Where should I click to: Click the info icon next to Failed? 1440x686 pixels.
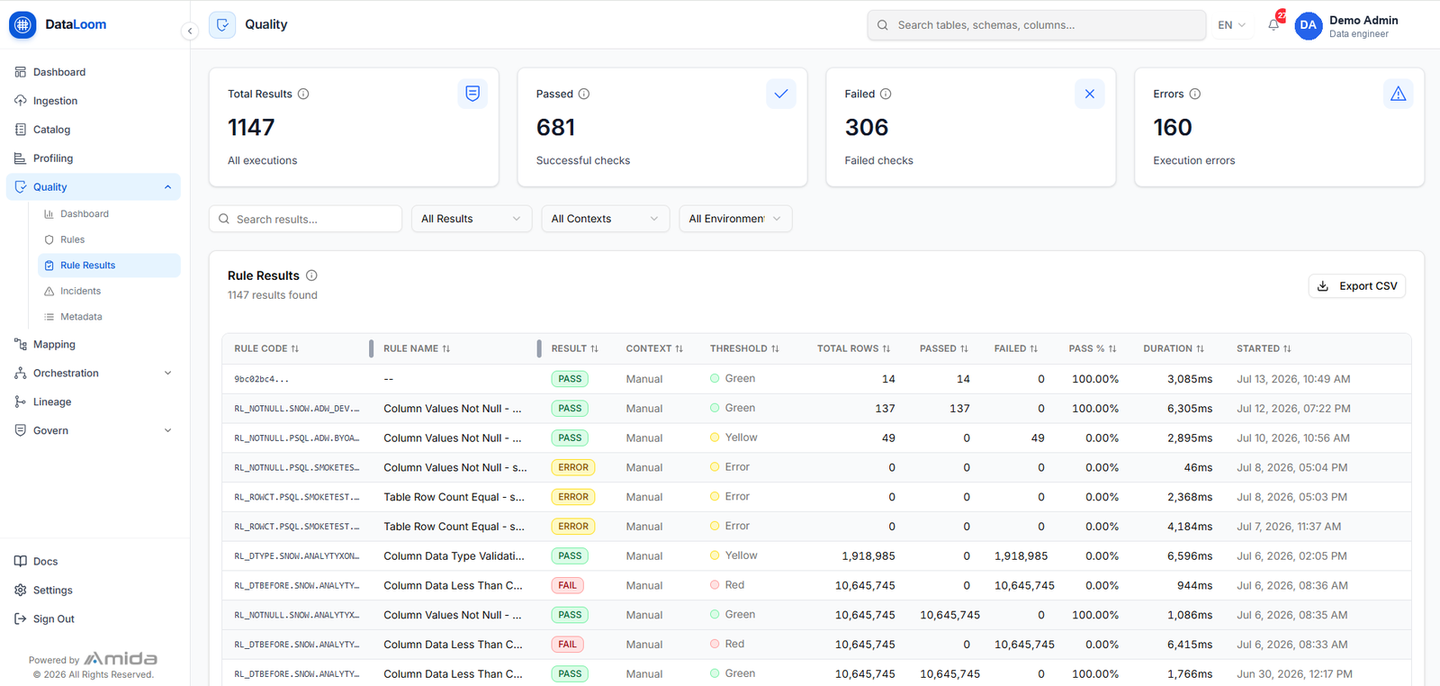[885, 94]
